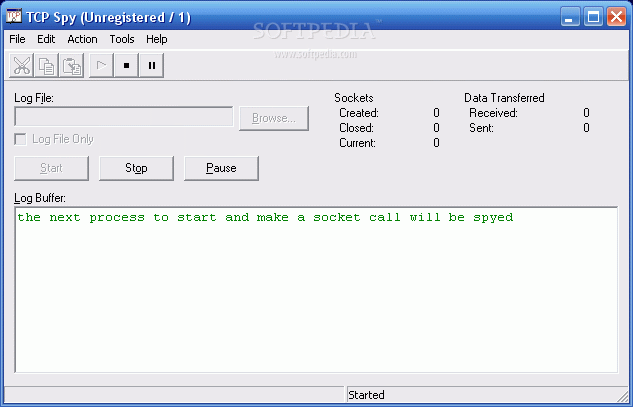
Task: Click the Start text button
Action: 51,168
